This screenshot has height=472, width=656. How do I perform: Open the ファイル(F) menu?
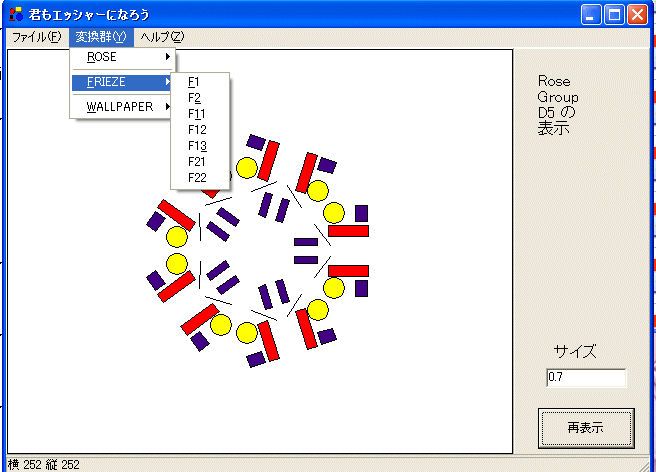37,37
